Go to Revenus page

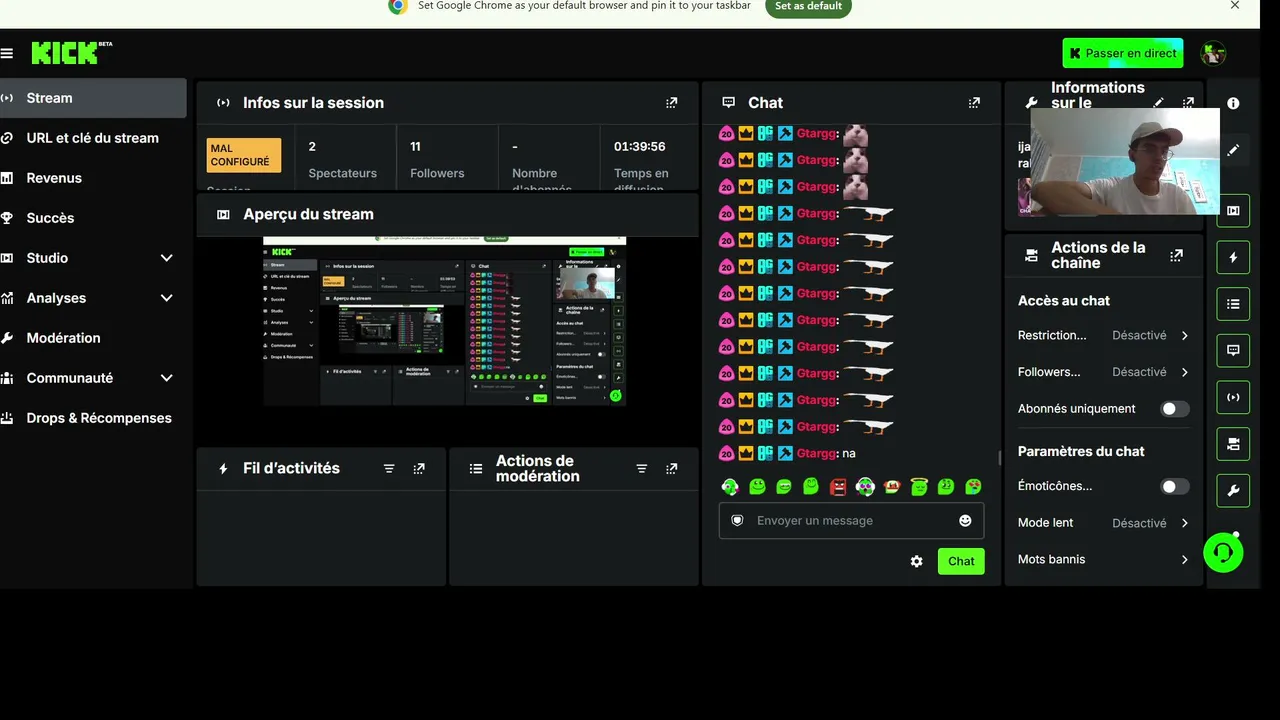tap(93, 178)
